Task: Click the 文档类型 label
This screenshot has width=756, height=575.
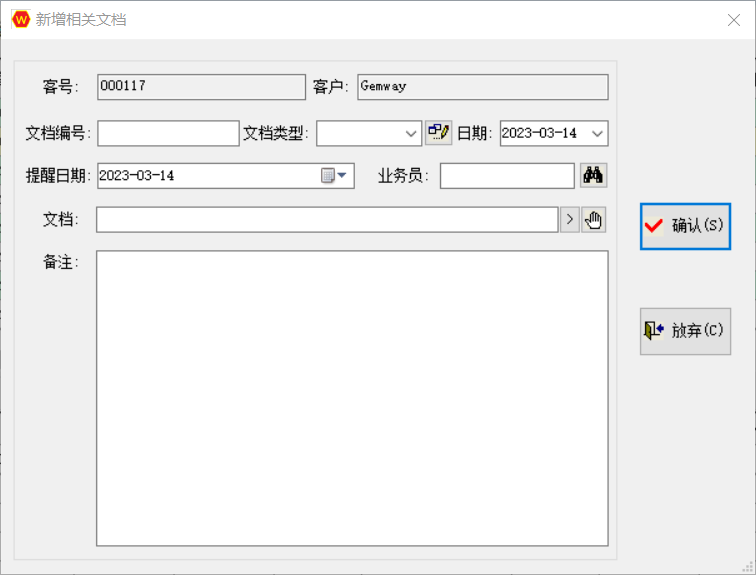Action: (x=275, y=133)
